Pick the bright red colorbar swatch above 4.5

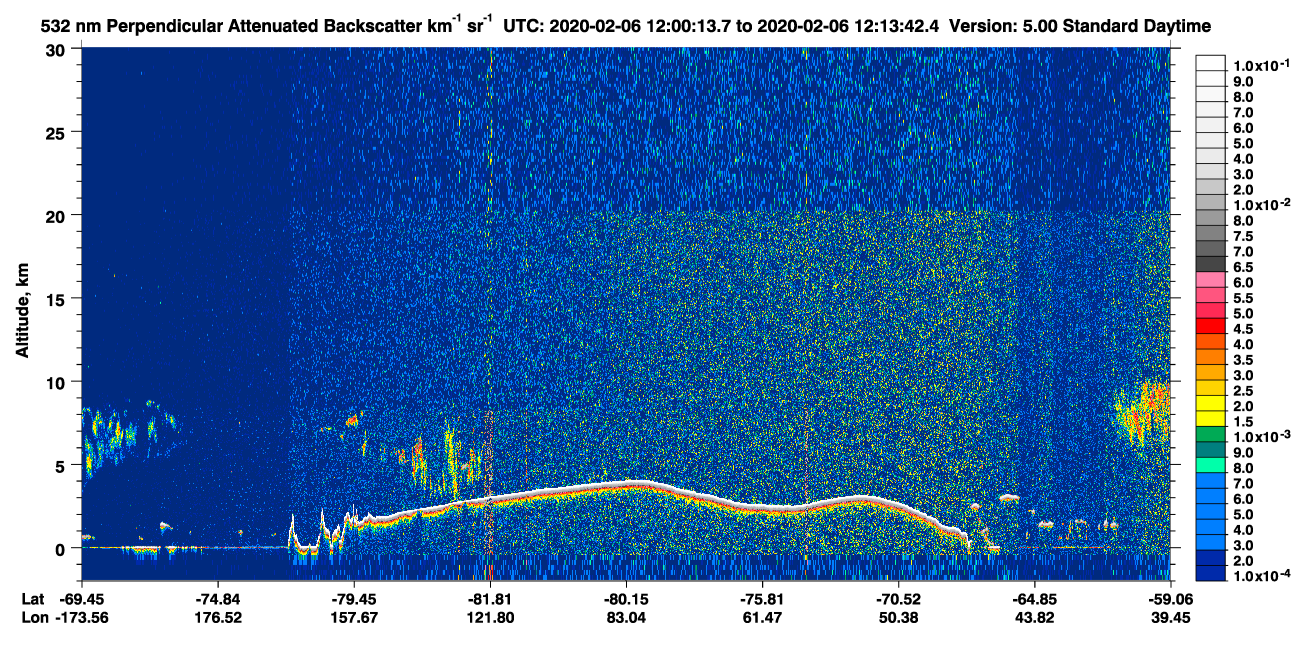coord(1210,325)
